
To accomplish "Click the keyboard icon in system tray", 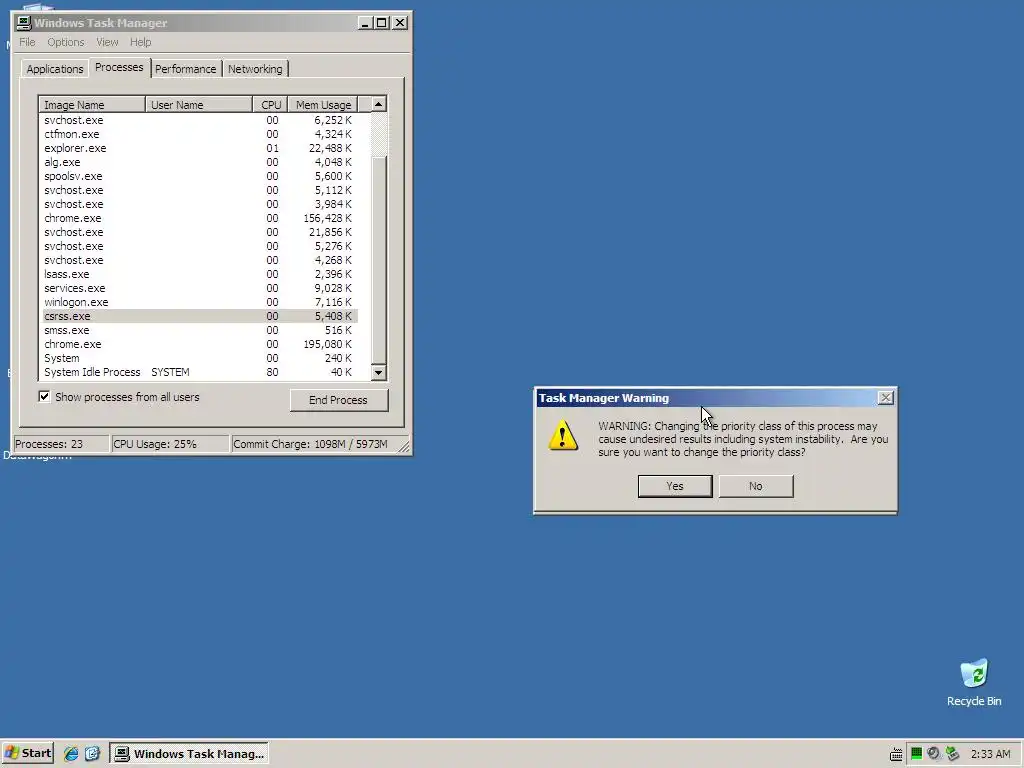I will pos(896,754).
